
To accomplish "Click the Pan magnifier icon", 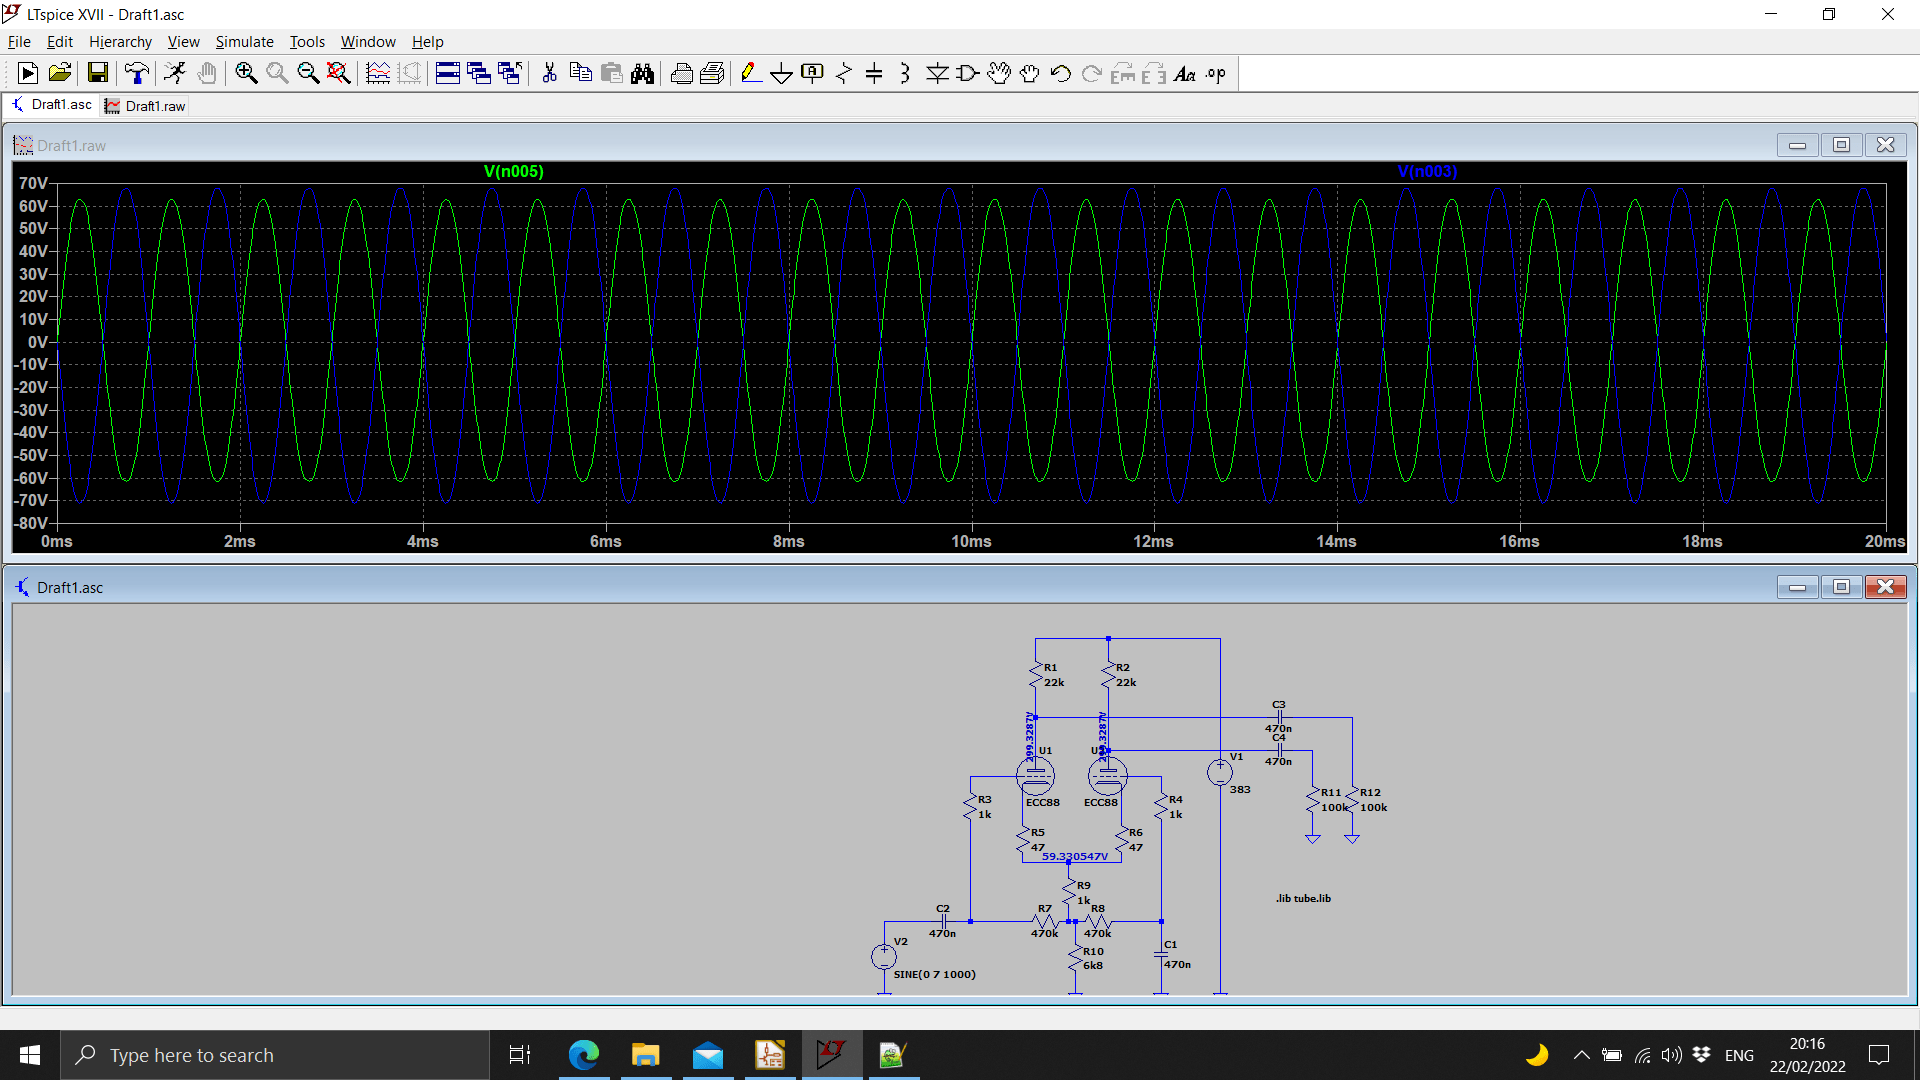I will [x=277, y=73].
